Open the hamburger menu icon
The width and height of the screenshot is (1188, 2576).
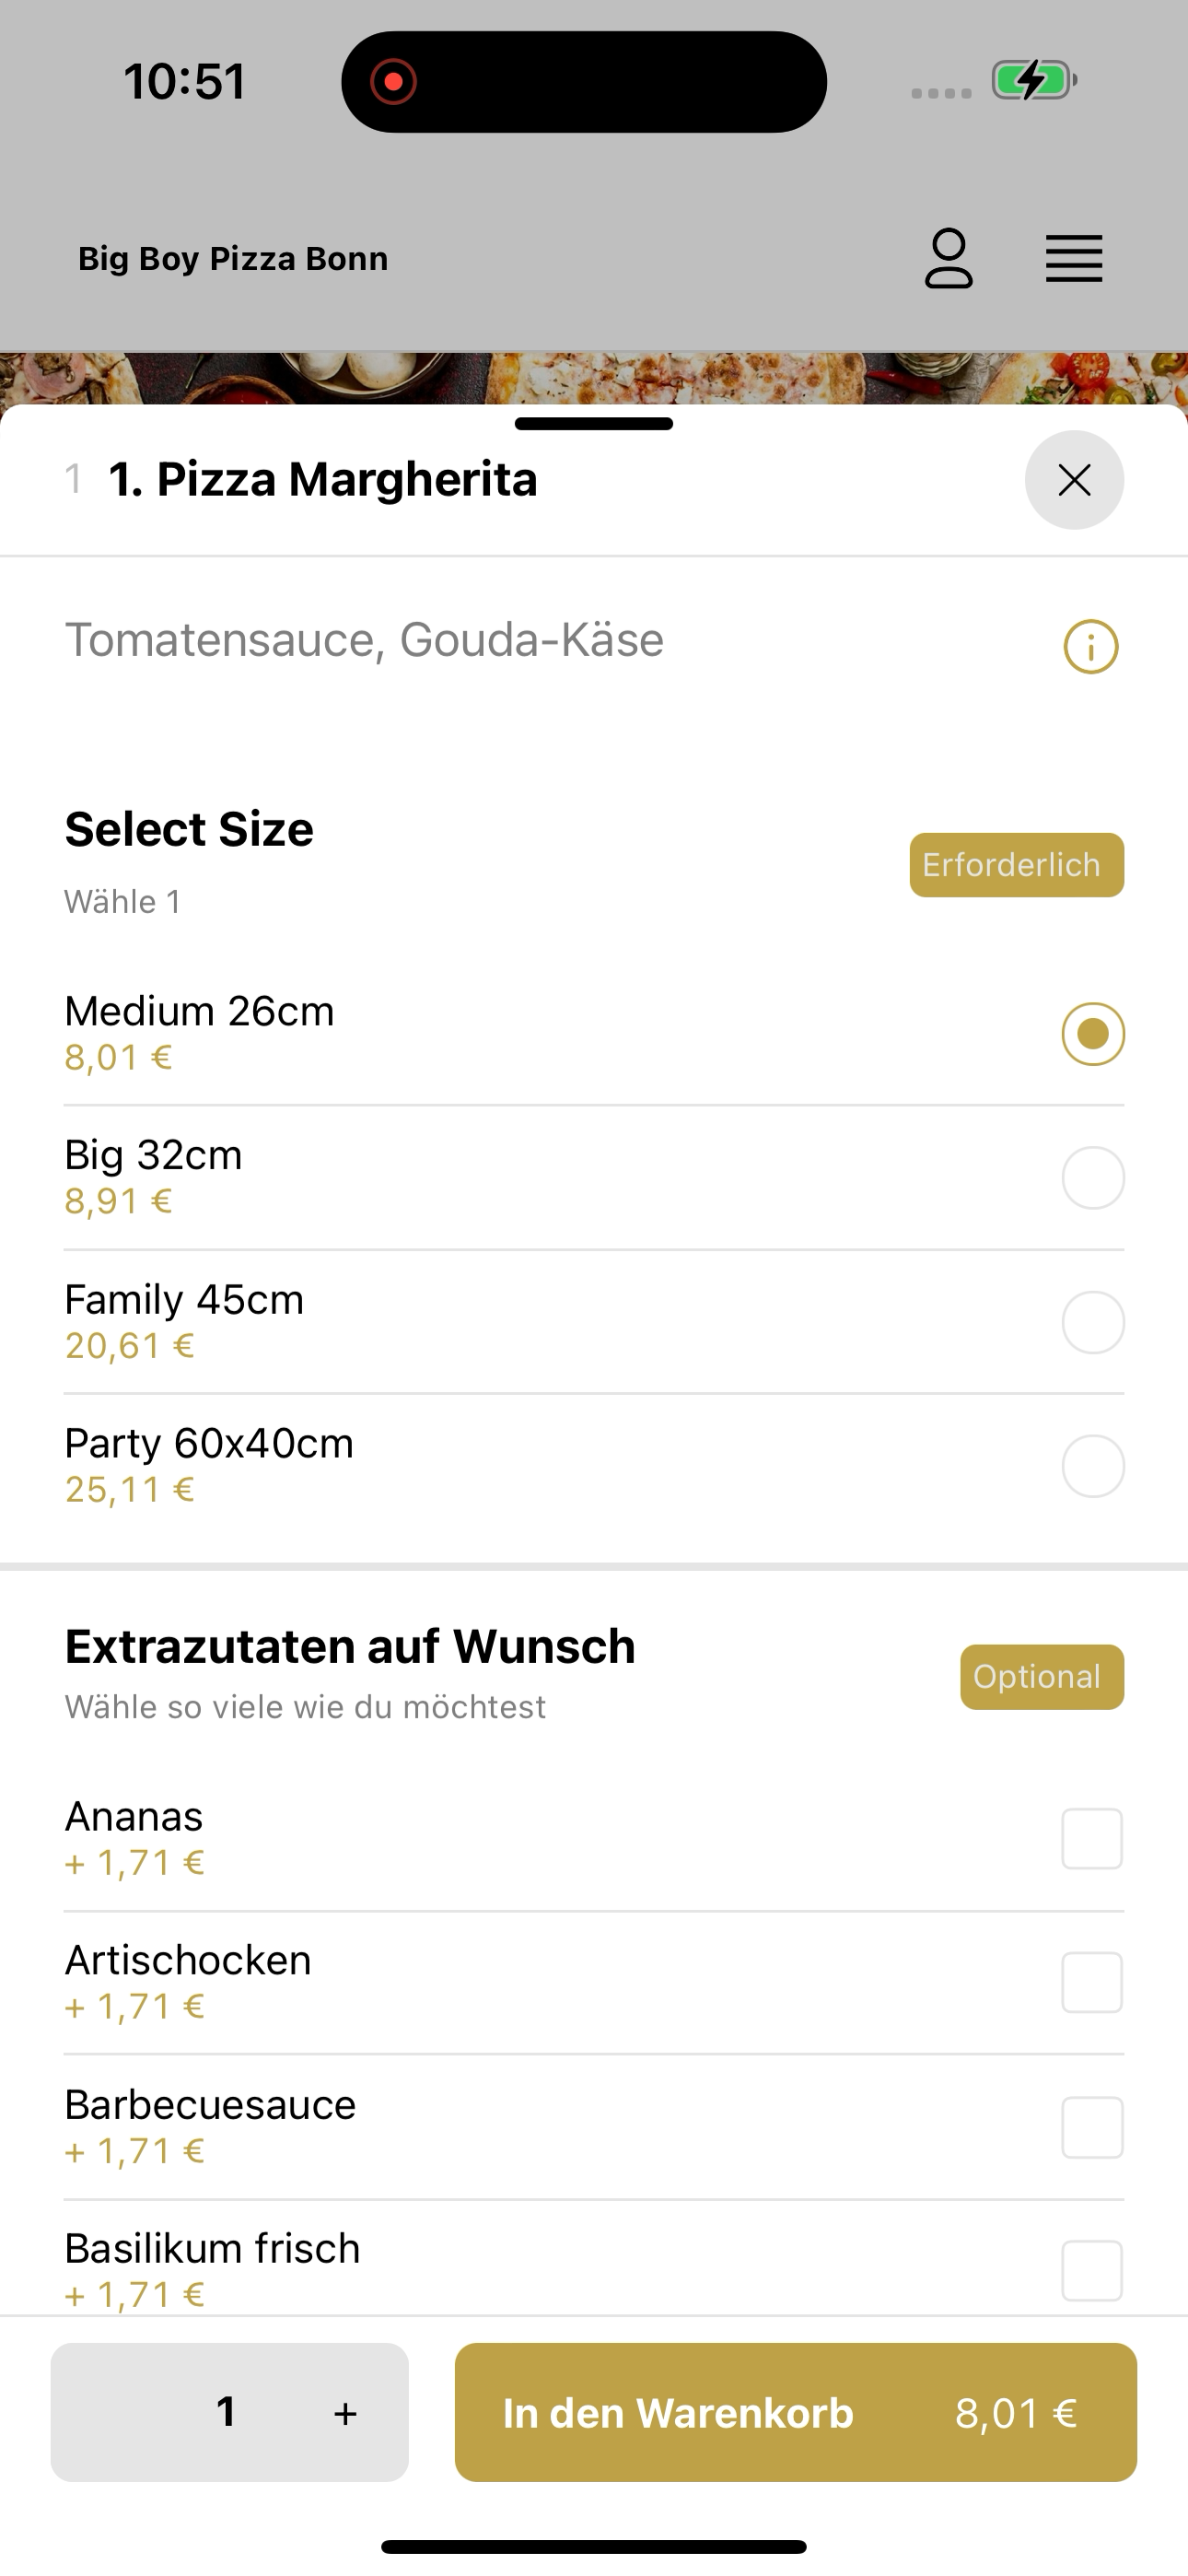[1074, 259]
